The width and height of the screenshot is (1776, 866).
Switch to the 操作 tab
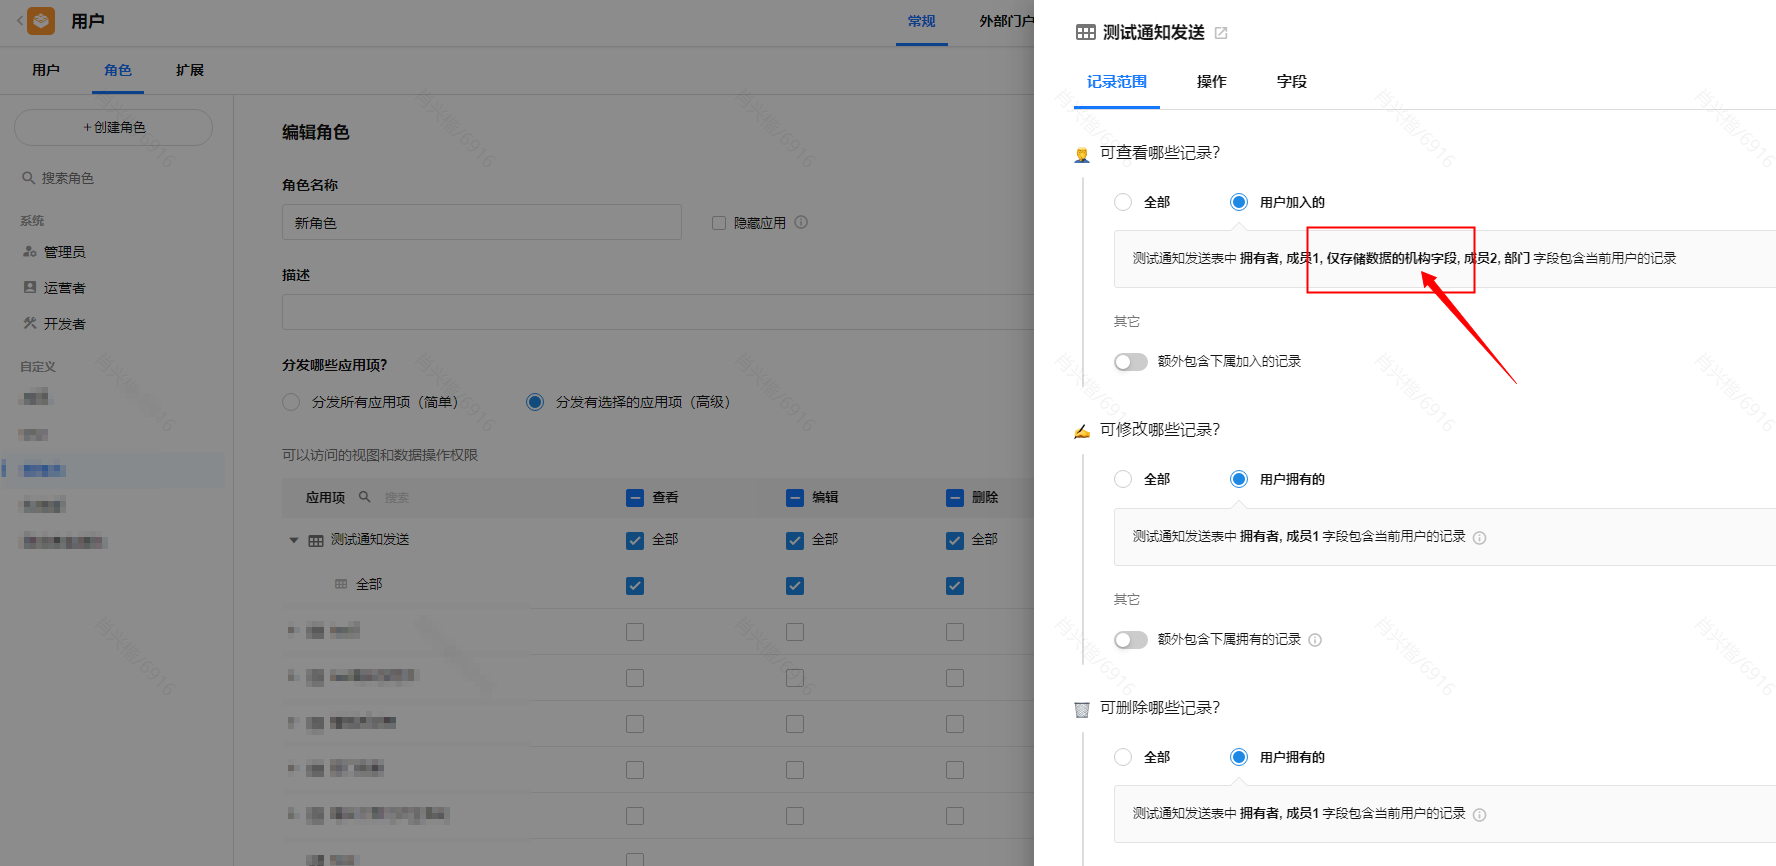pyautogui.click(x=1211, y=82)
